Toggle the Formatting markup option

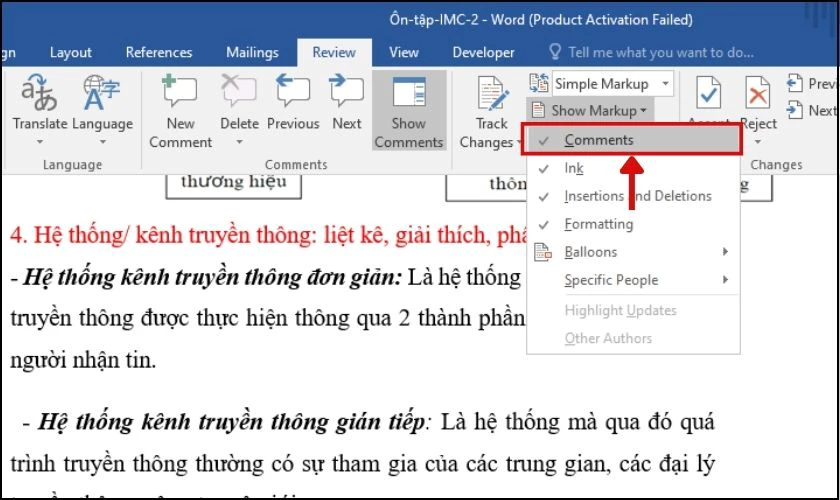coord(633,224)
